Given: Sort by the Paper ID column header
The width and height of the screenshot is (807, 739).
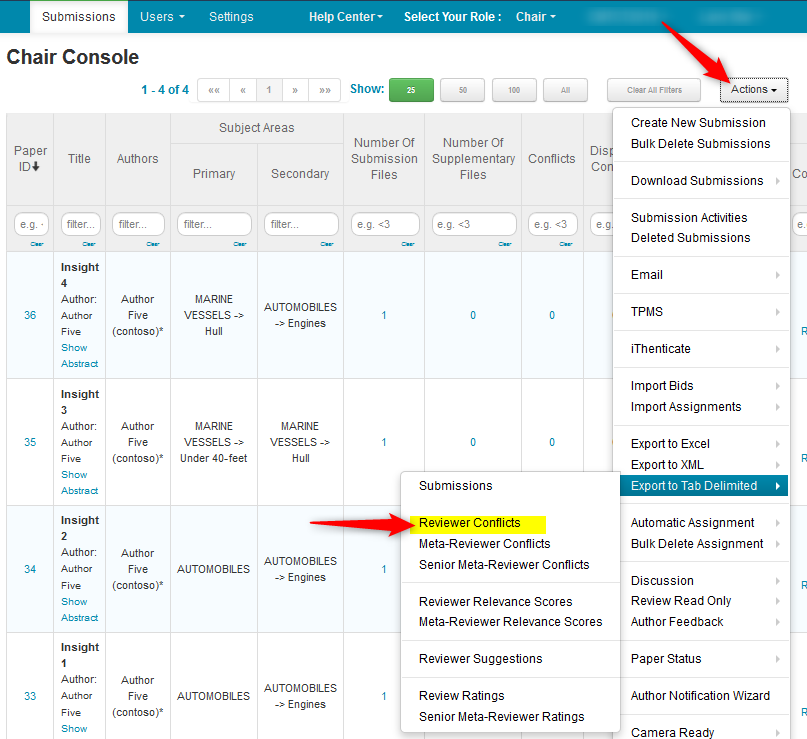Looking at the screenshot, I should pyautogui.click(x=30, y=158).
